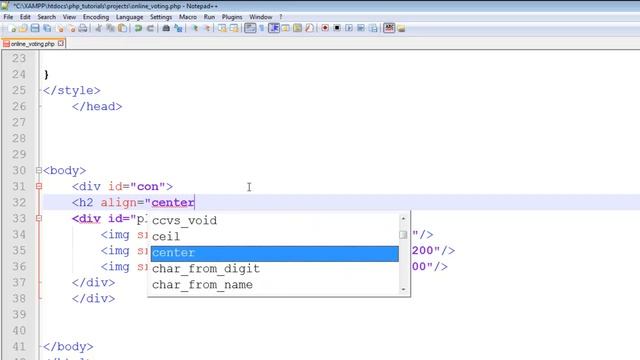Open Find with the binoculars icon
This screenshot has height=360, width=640.
click(166, 28)
